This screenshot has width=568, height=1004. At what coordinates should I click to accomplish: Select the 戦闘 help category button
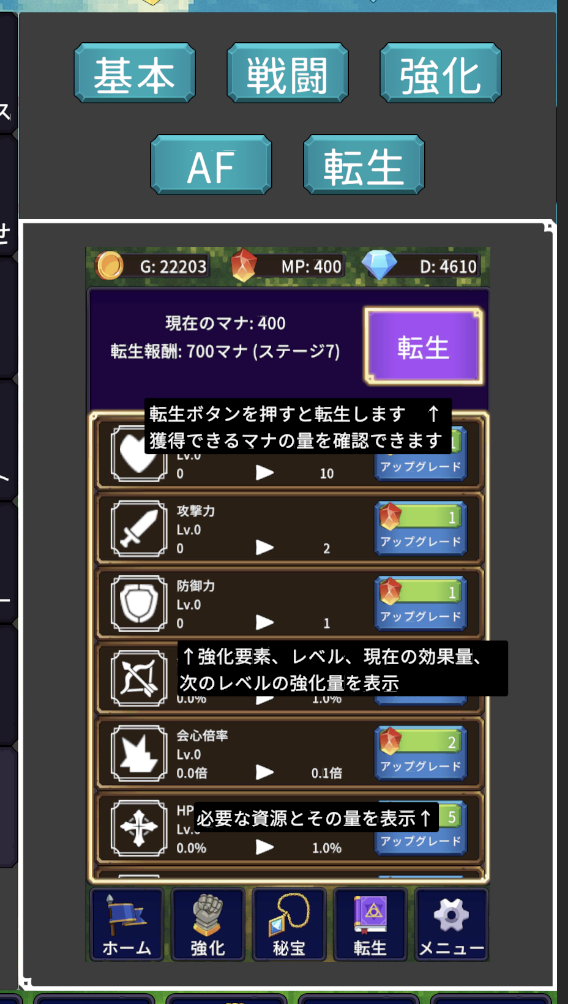point(288,72)
